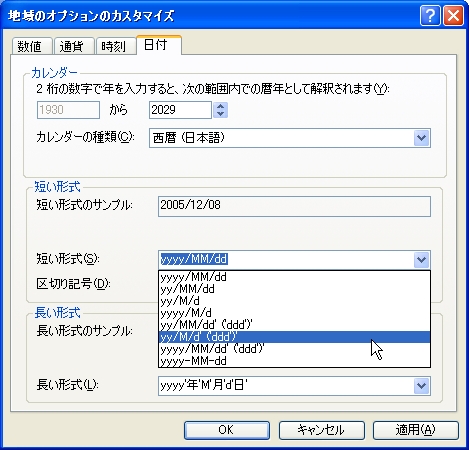Screen dimensions: 469x450
Task: Pick yyyy/M/d in the dropdown list
Action: pyautogui.click(x=294, y=313)
